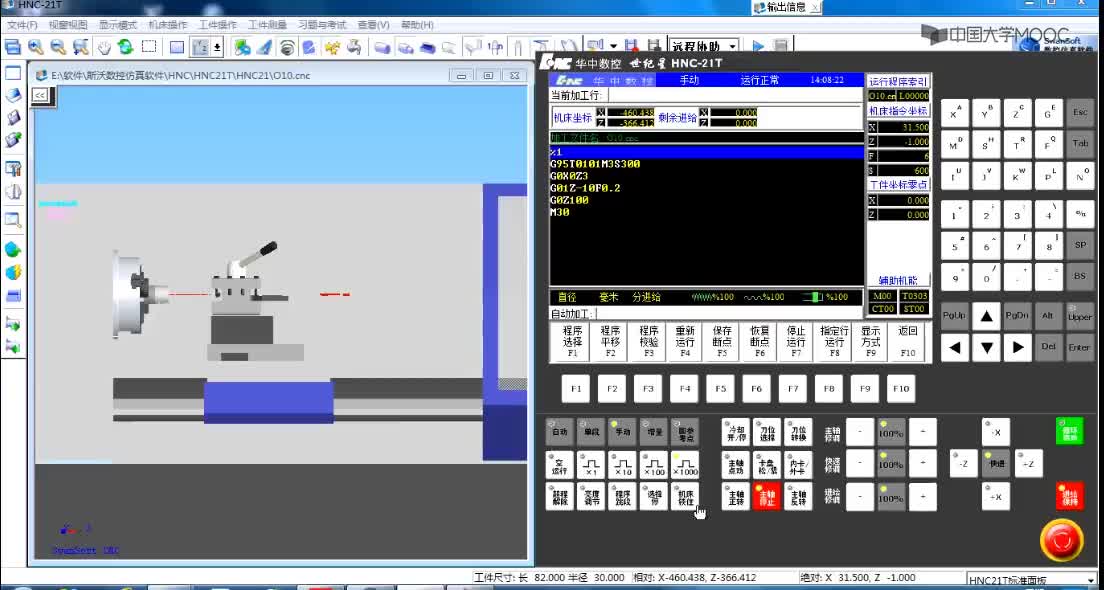Click the Enter key on keypad
The height and width of the screenshot is (590, 1104).
[x=1079, y=347]
